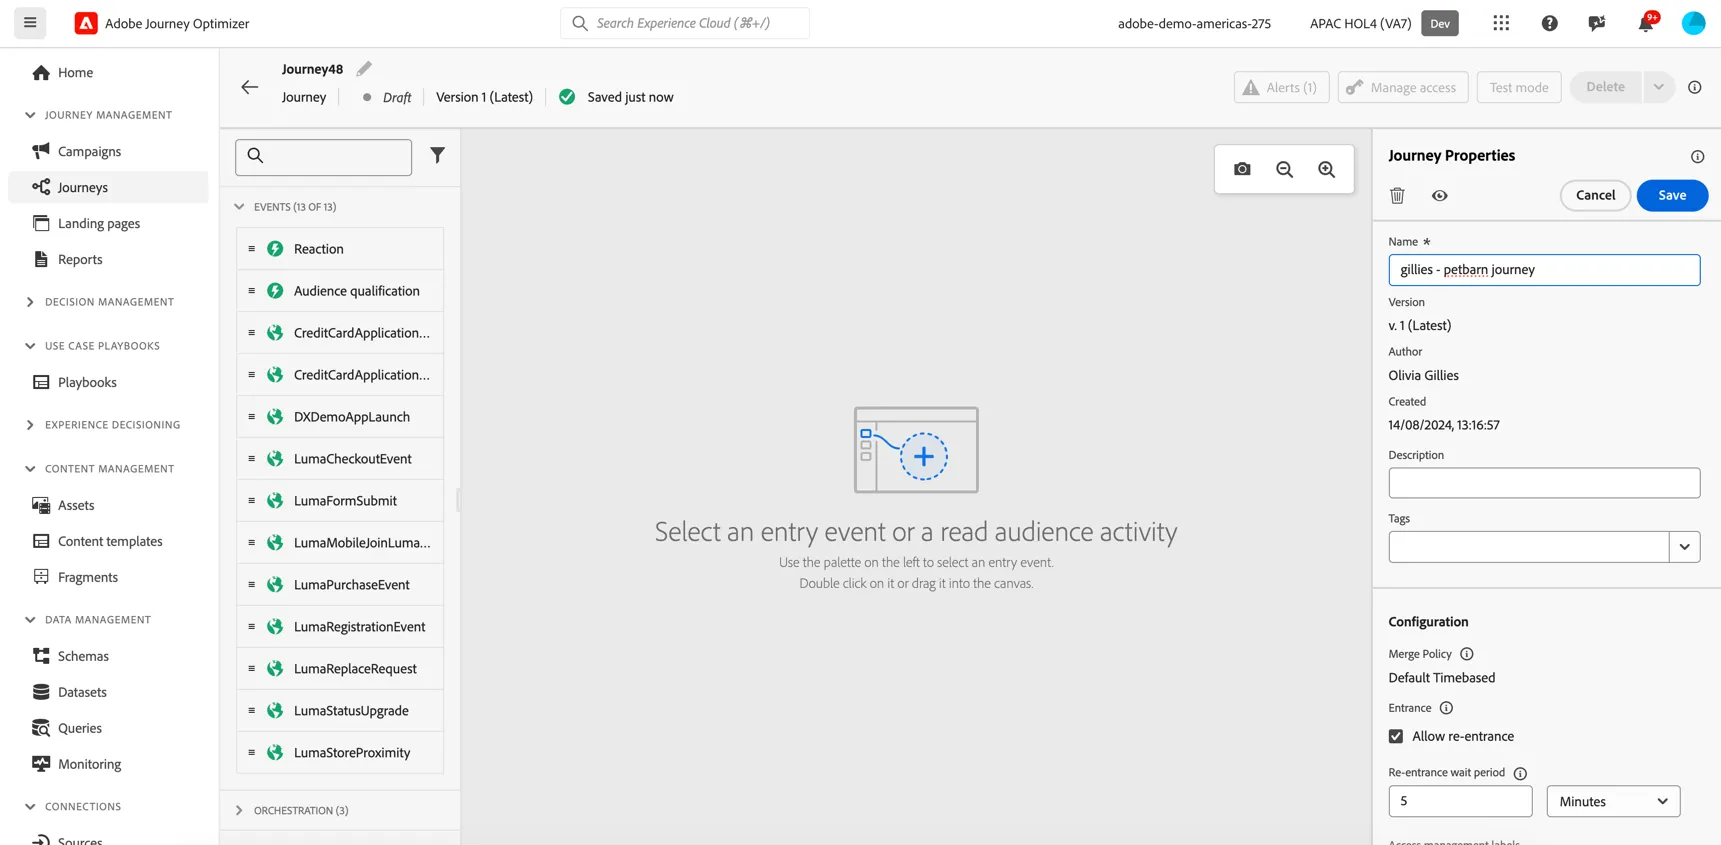1721x845 pixels.
Task: Click the Cancel button
Action: click(1595, 195)
